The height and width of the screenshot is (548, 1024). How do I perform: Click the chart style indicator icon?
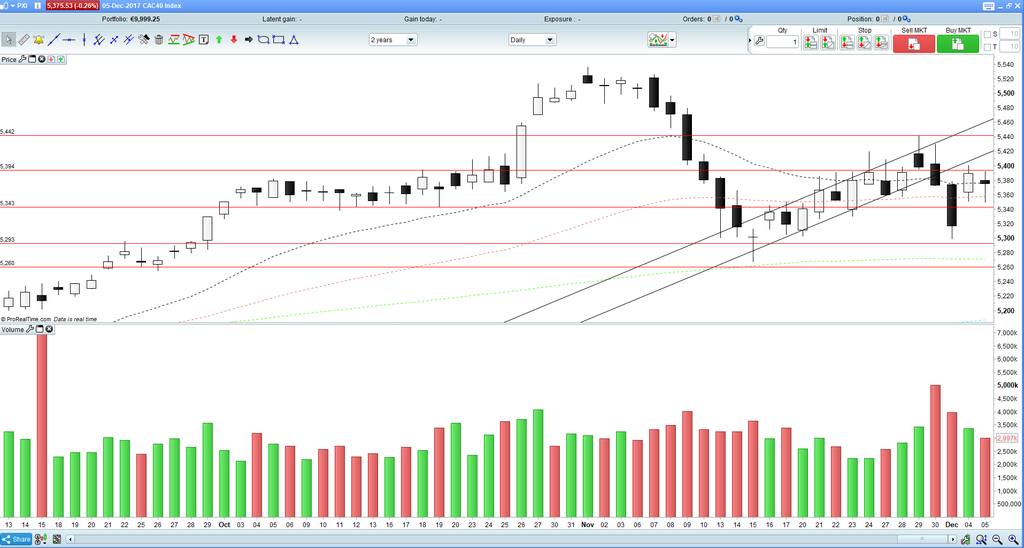point(658,40)
